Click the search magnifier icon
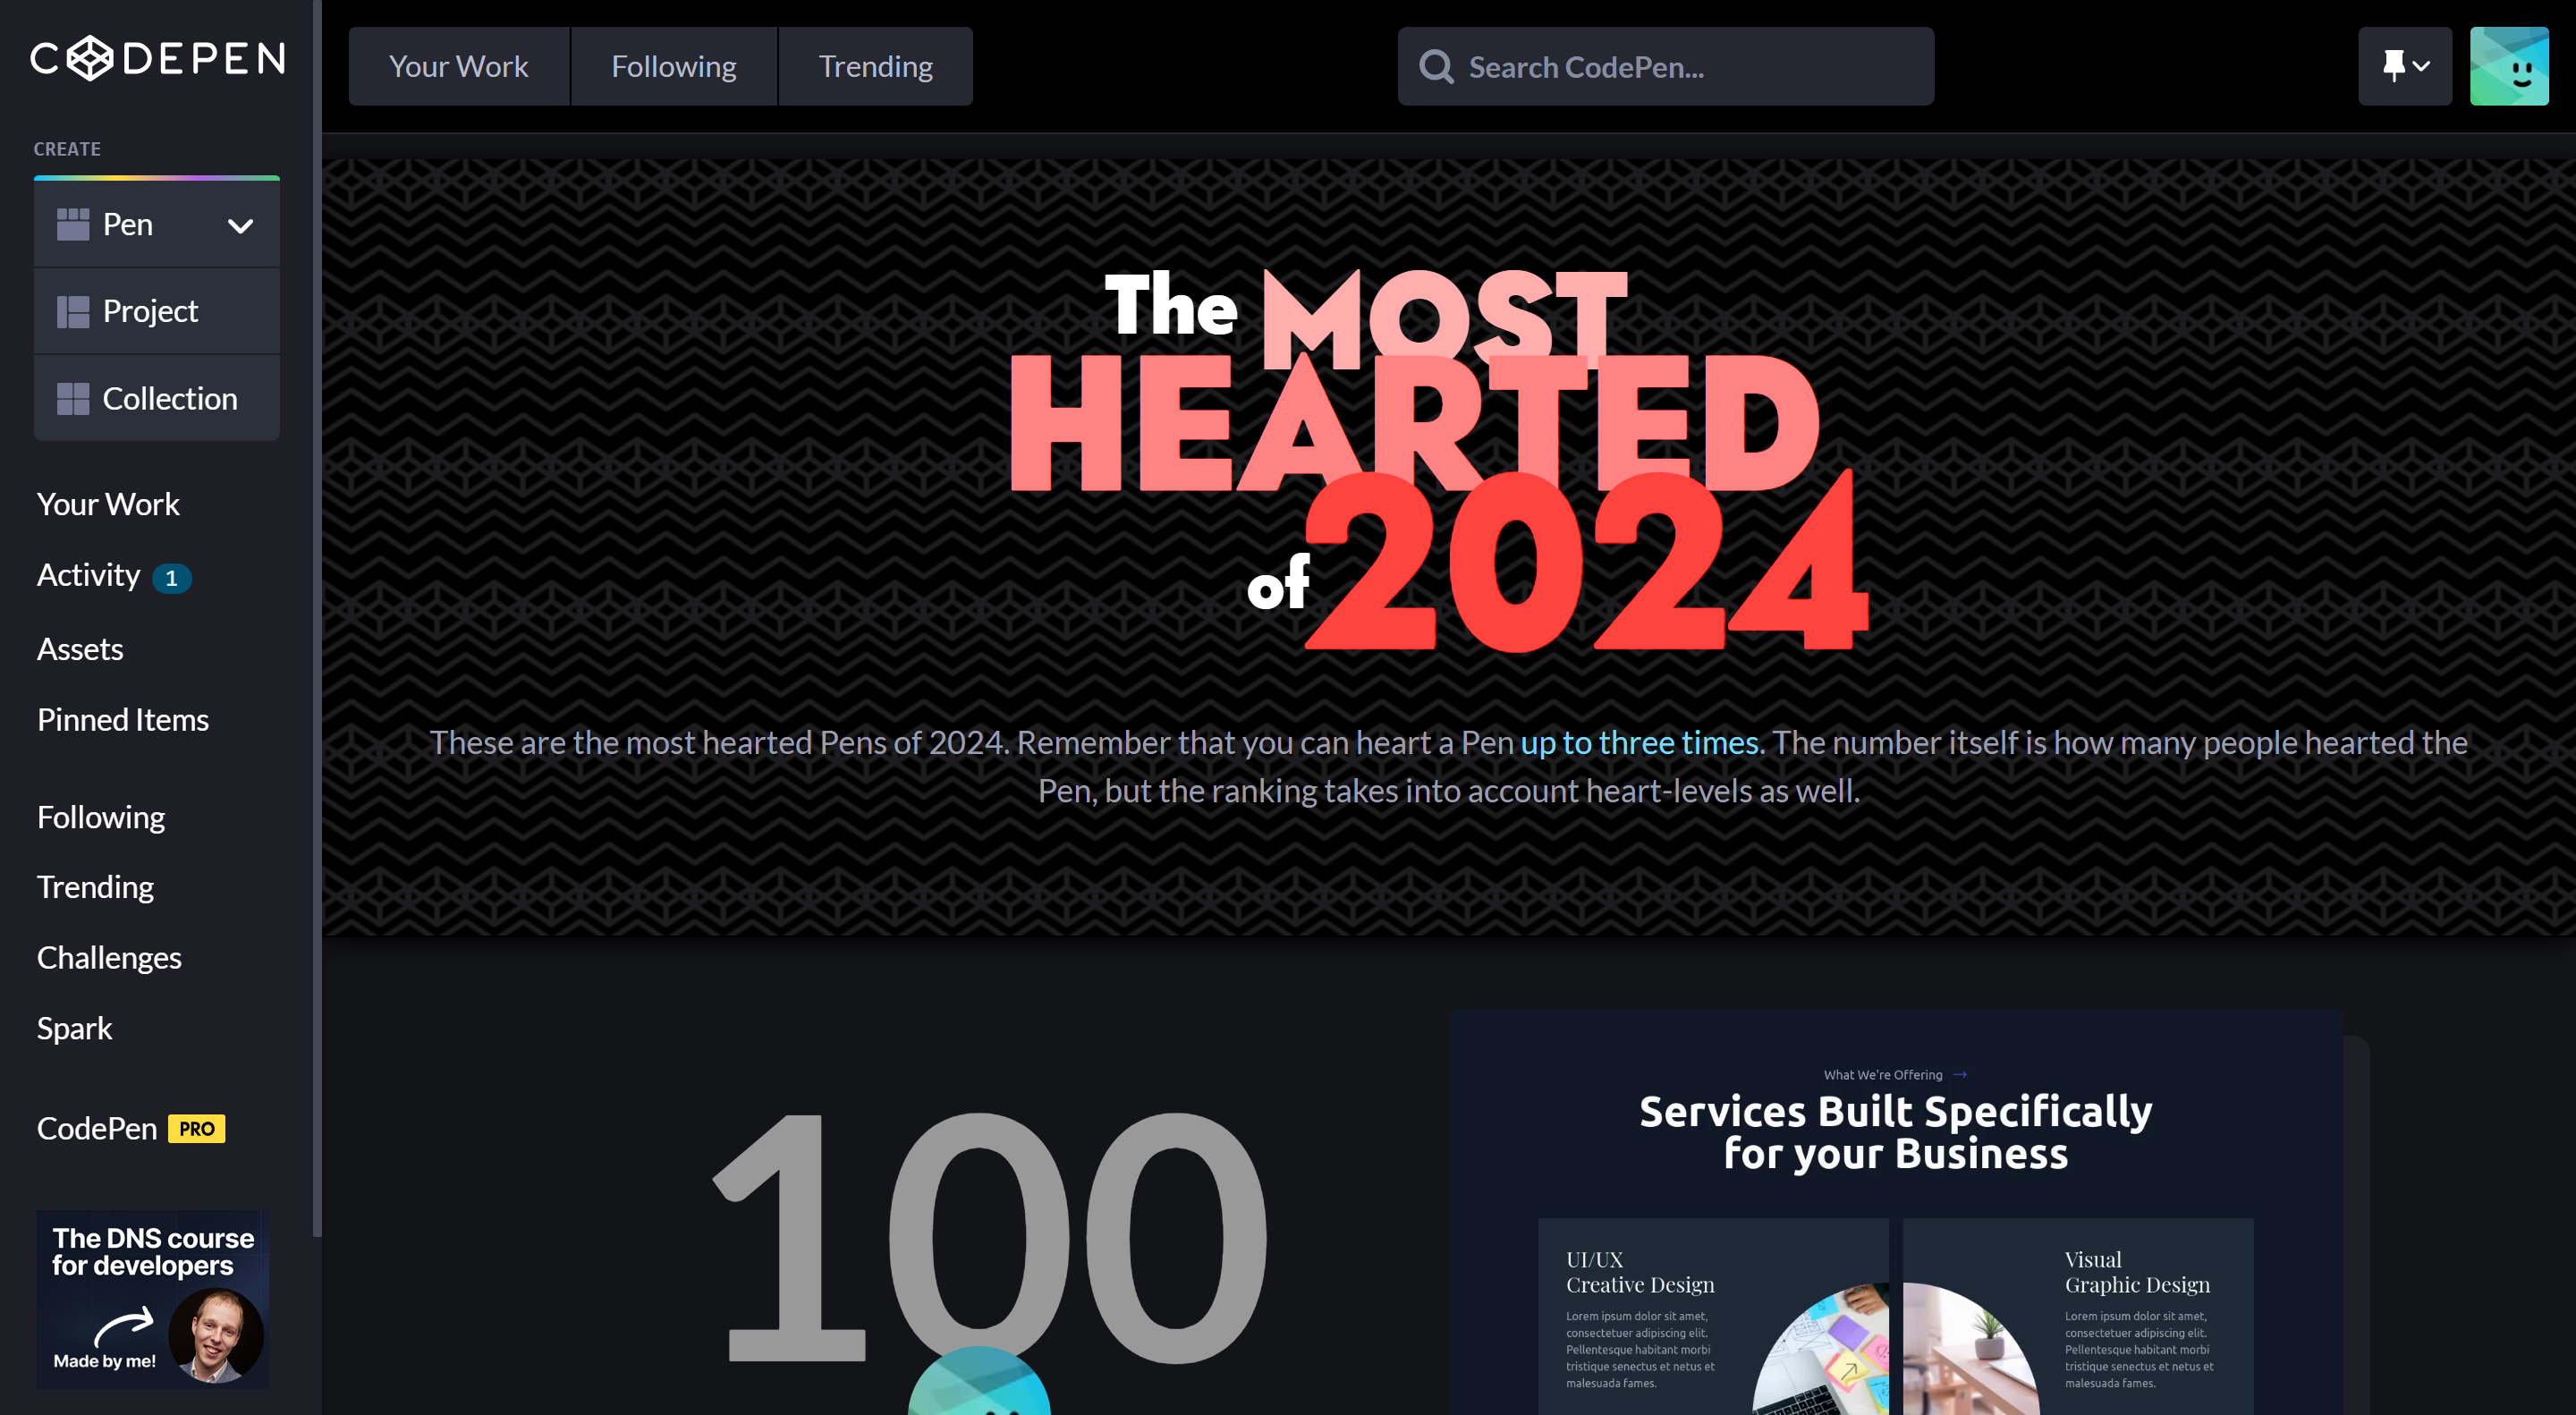This screenshot has width=2576, height=1415. point(1436,67)
